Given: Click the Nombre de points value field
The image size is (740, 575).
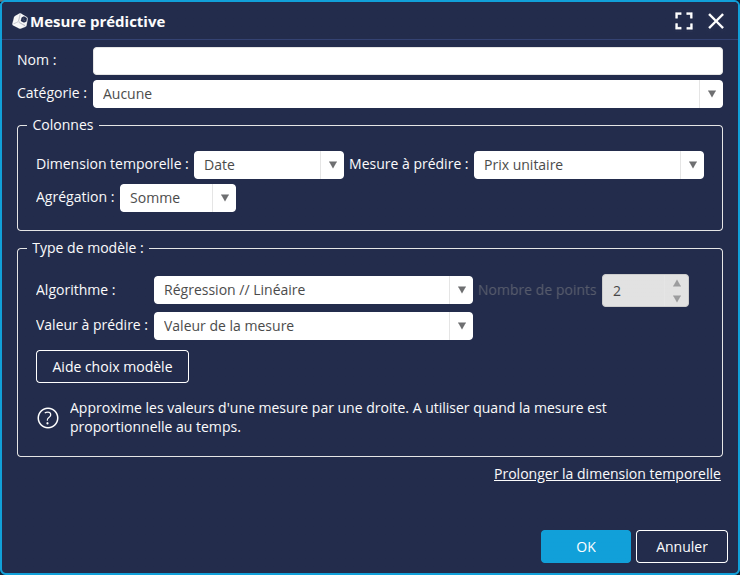Looking at the screenshot, I should (634, 291).
